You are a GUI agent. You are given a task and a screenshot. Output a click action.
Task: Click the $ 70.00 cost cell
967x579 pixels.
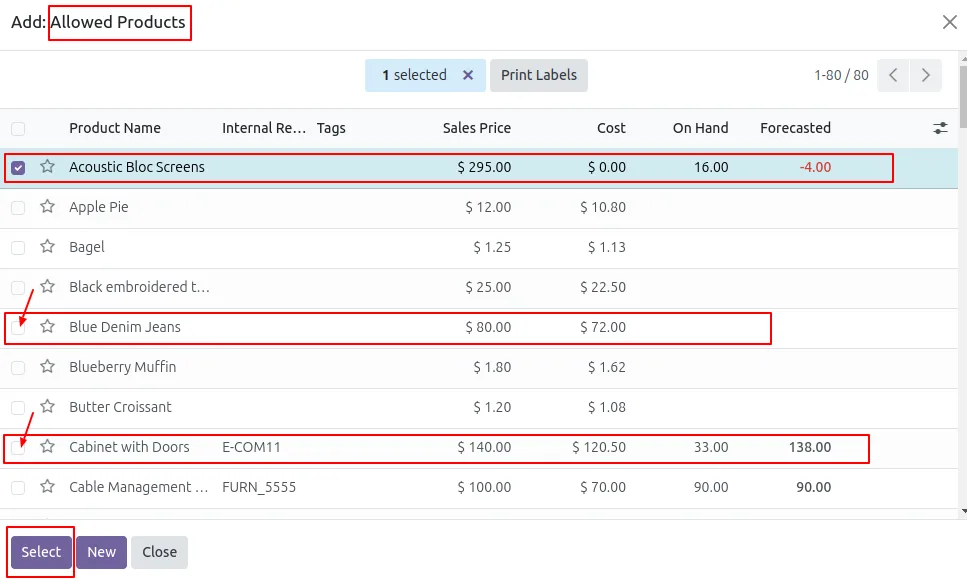[x=603, y=487]
